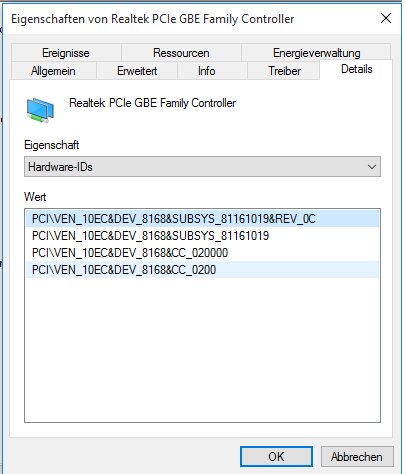Select the Info tab

tap(206, 71)
